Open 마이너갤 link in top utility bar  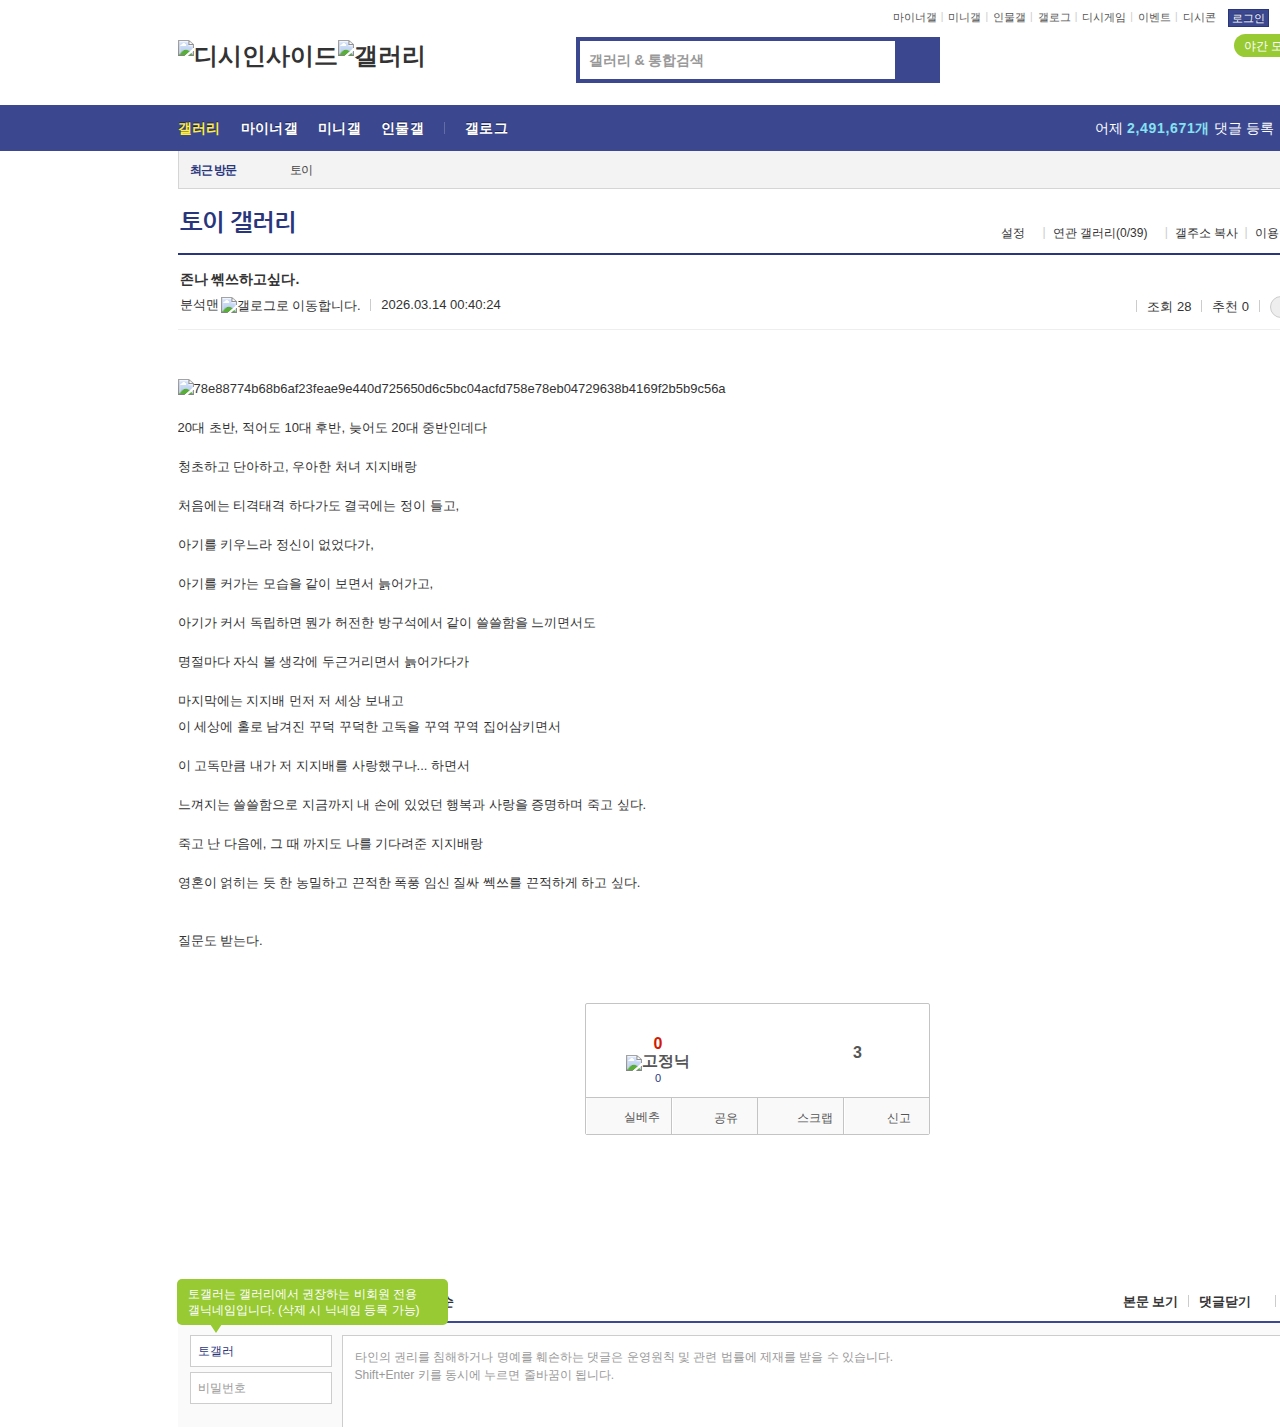click(x=914, y=18)
